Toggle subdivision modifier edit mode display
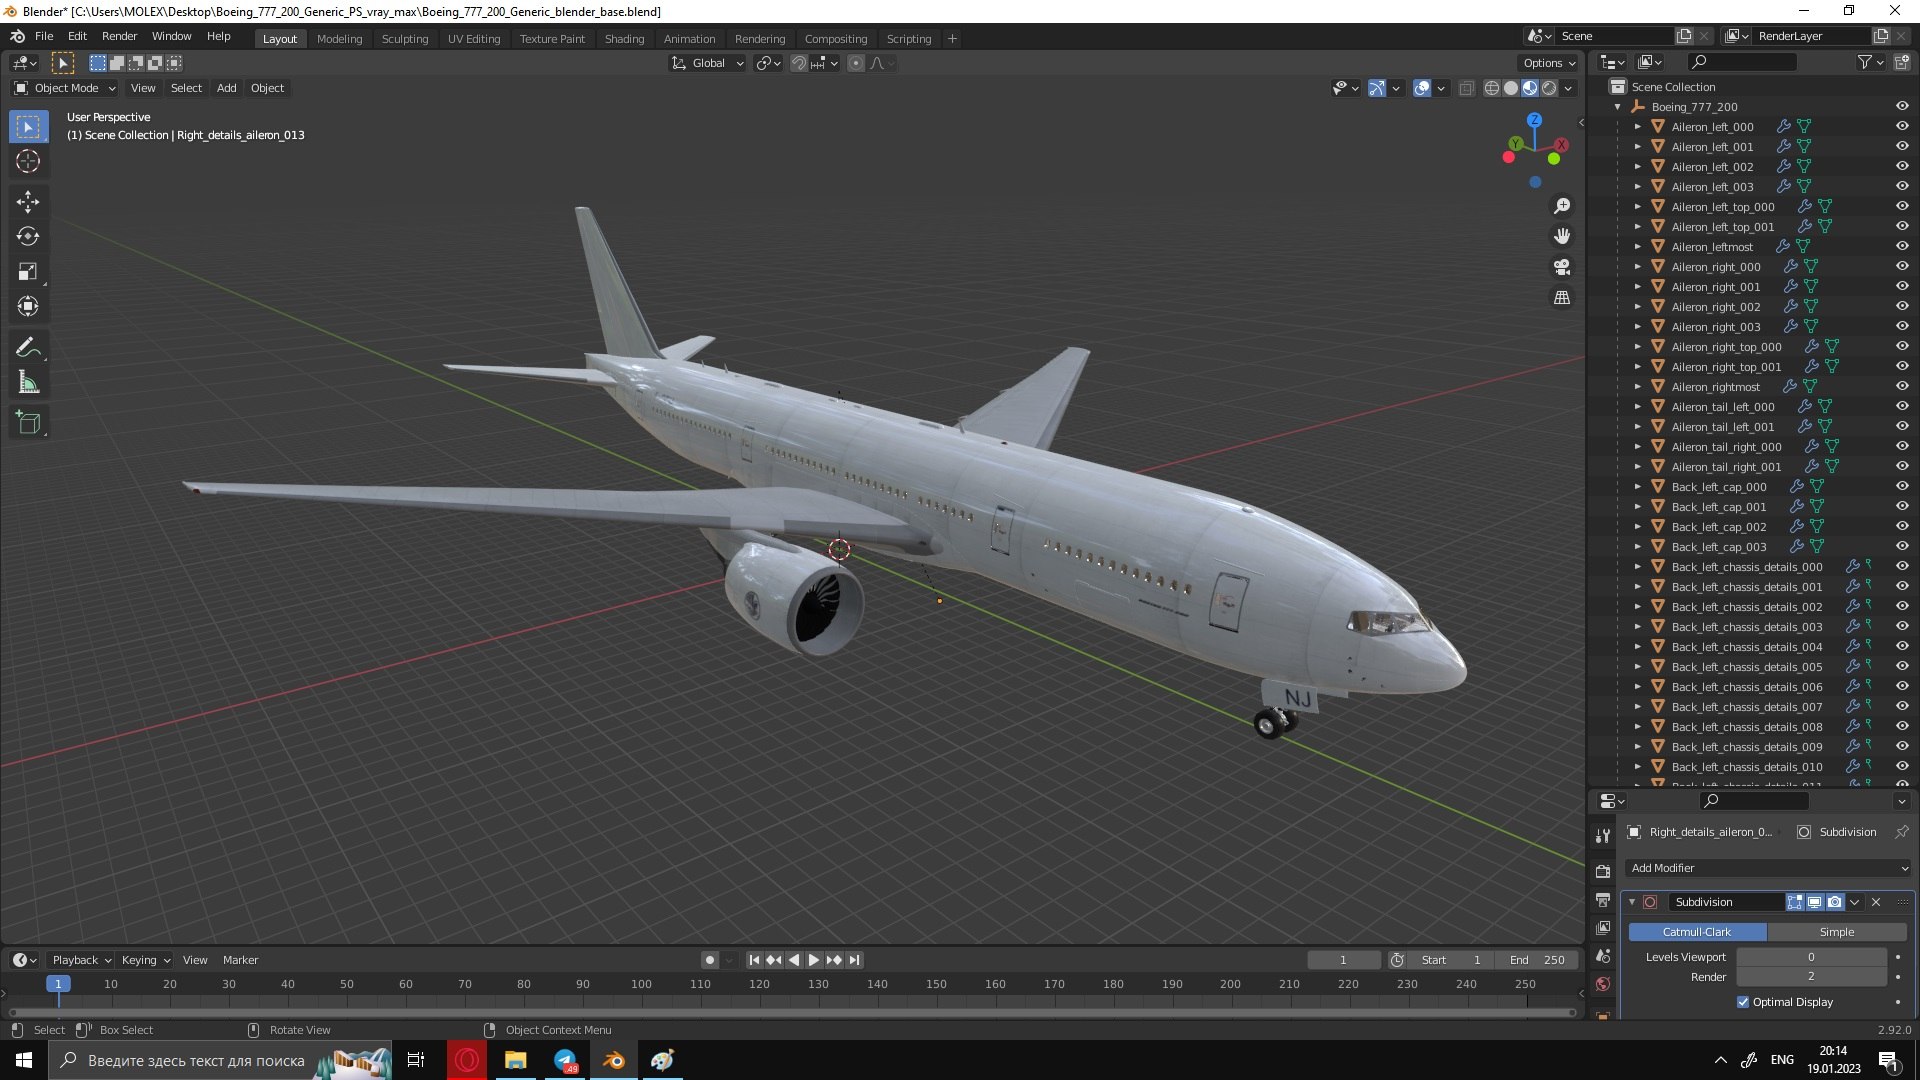 click(x=1795, y=902)
